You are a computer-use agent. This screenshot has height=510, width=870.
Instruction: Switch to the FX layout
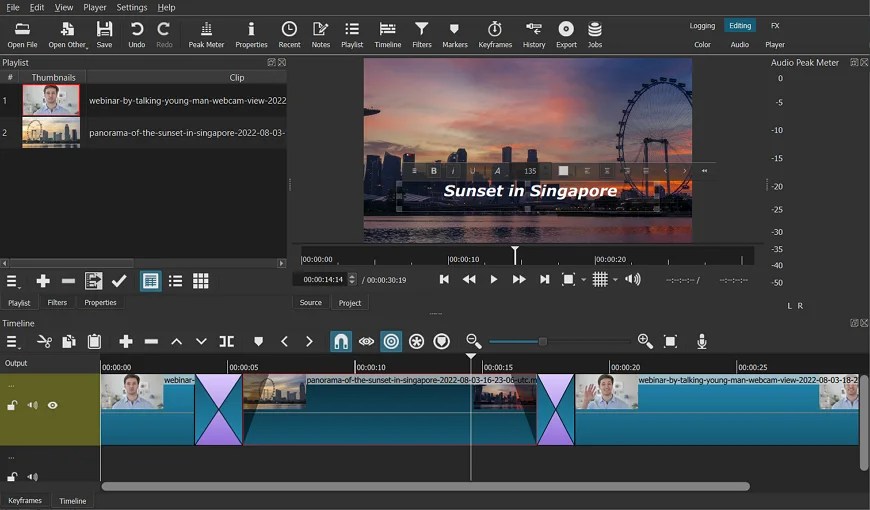point(775,26)
